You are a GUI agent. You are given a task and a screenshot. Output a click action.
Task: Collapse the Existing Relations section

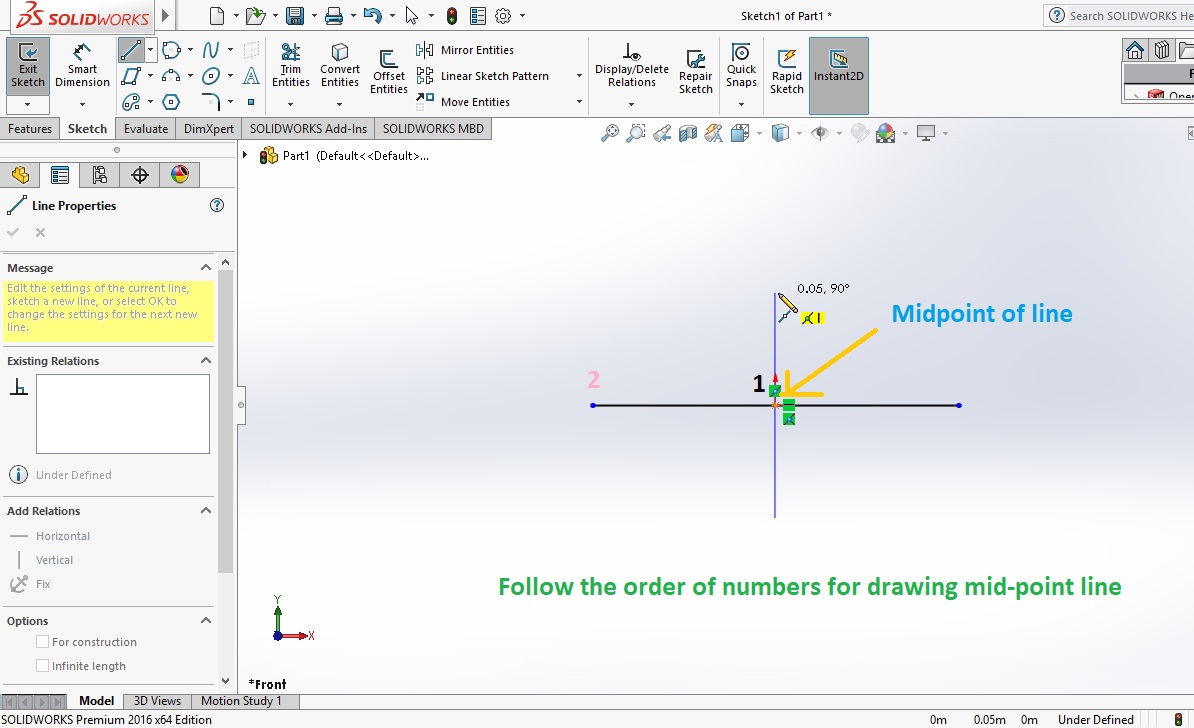pos(206,360)
